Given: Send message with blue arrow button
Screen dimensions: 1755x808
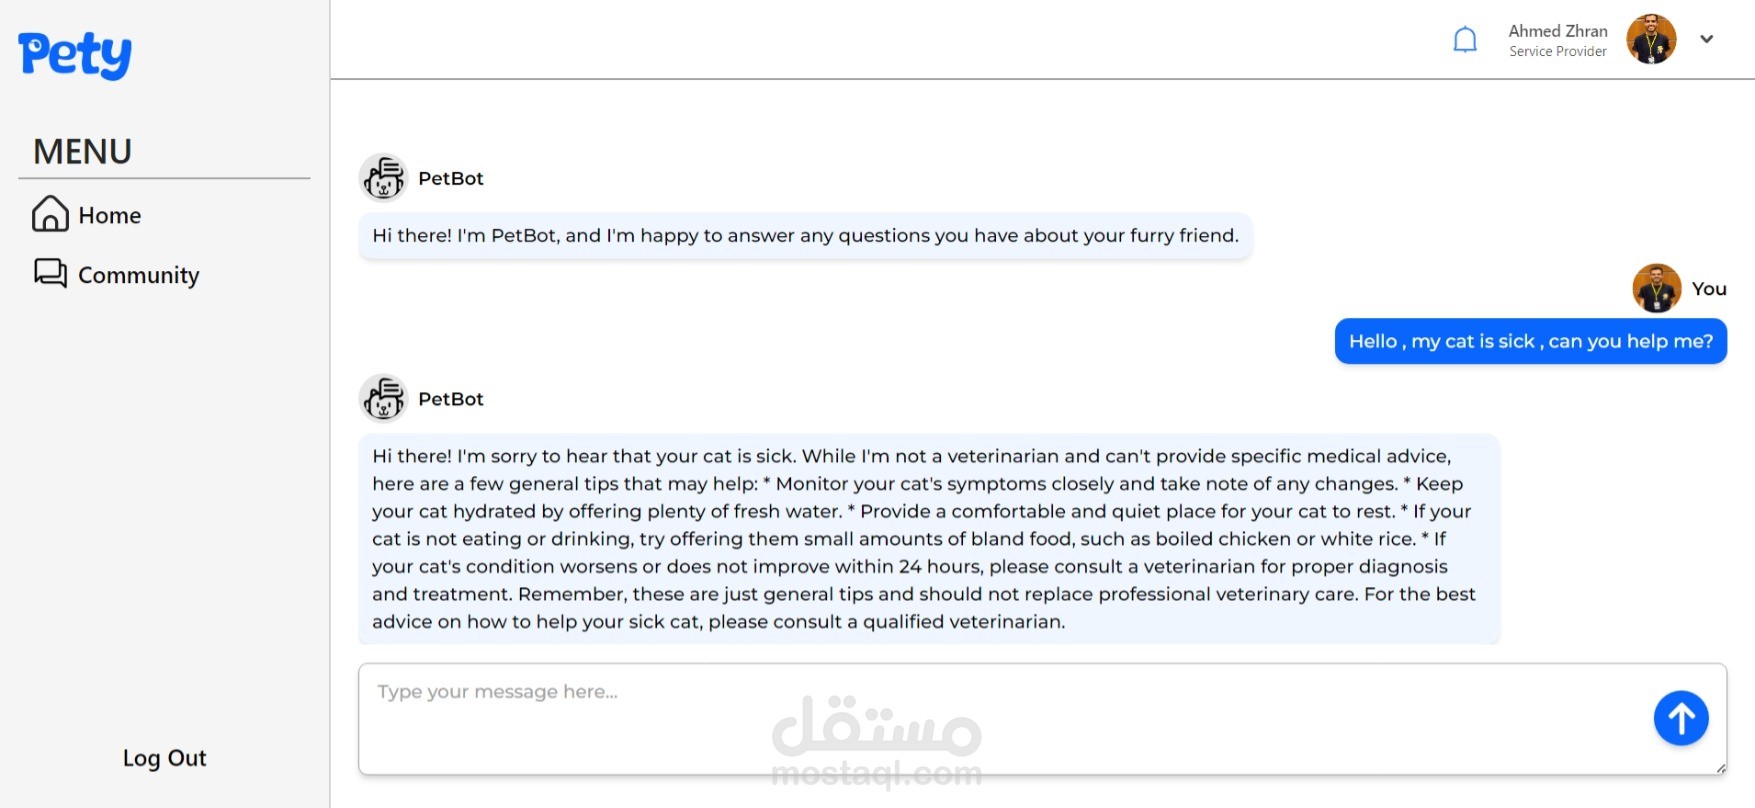Looking at the screenshot, I should pos(1681,718).
